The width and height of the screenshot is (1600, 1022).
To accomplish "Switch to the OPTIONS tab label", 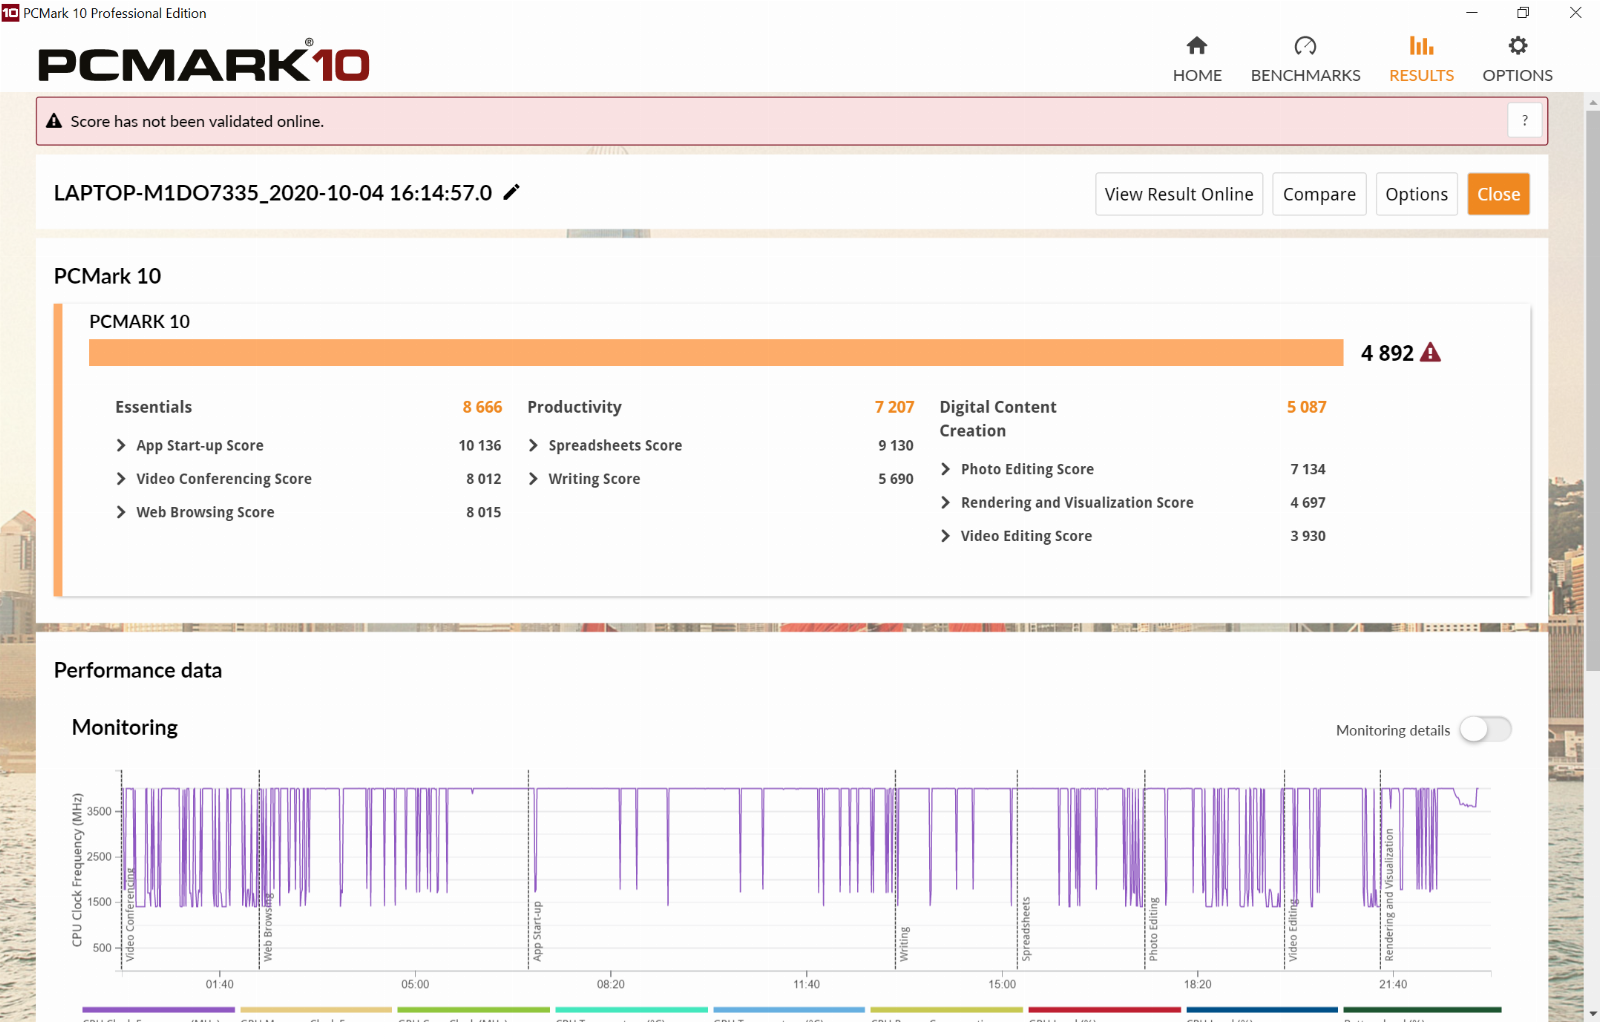I will [1517, 75].
